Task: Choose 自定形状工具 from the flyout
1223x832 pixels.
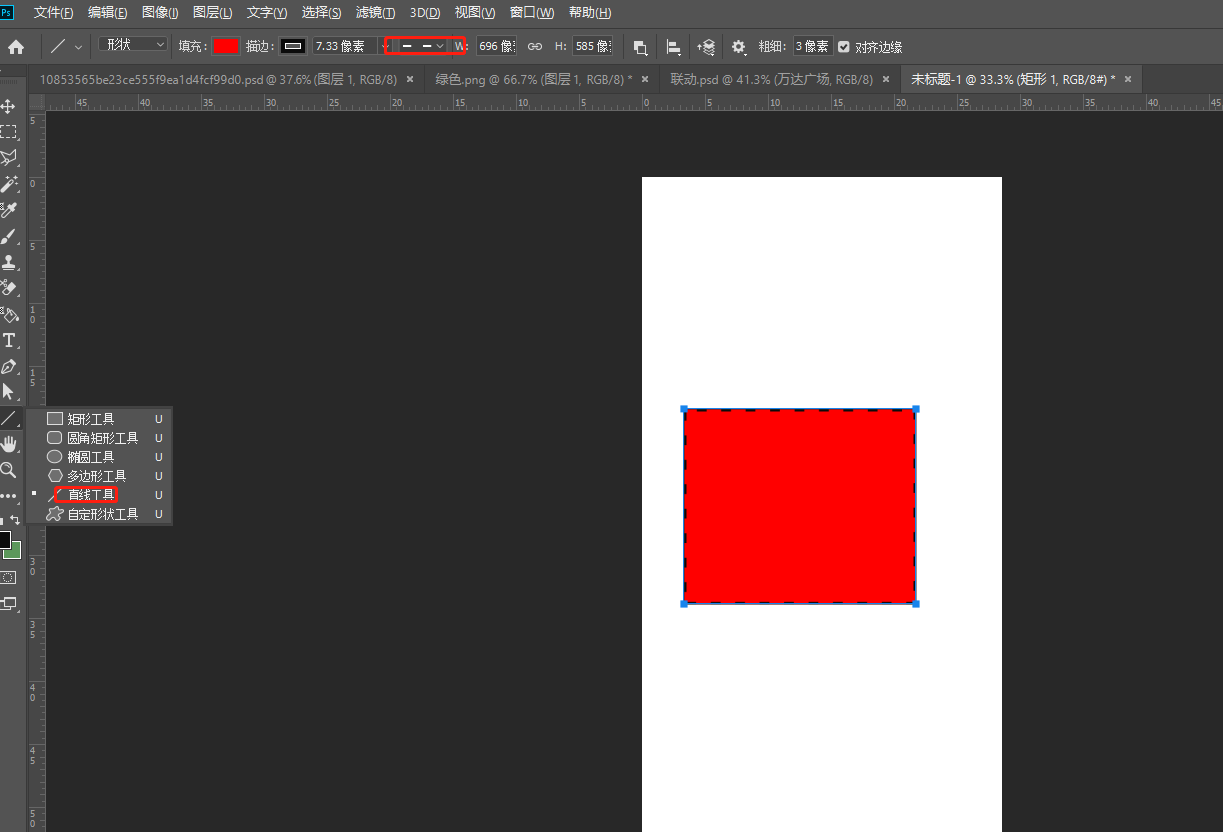Action: pyautogui.click(x=100, y=514)
